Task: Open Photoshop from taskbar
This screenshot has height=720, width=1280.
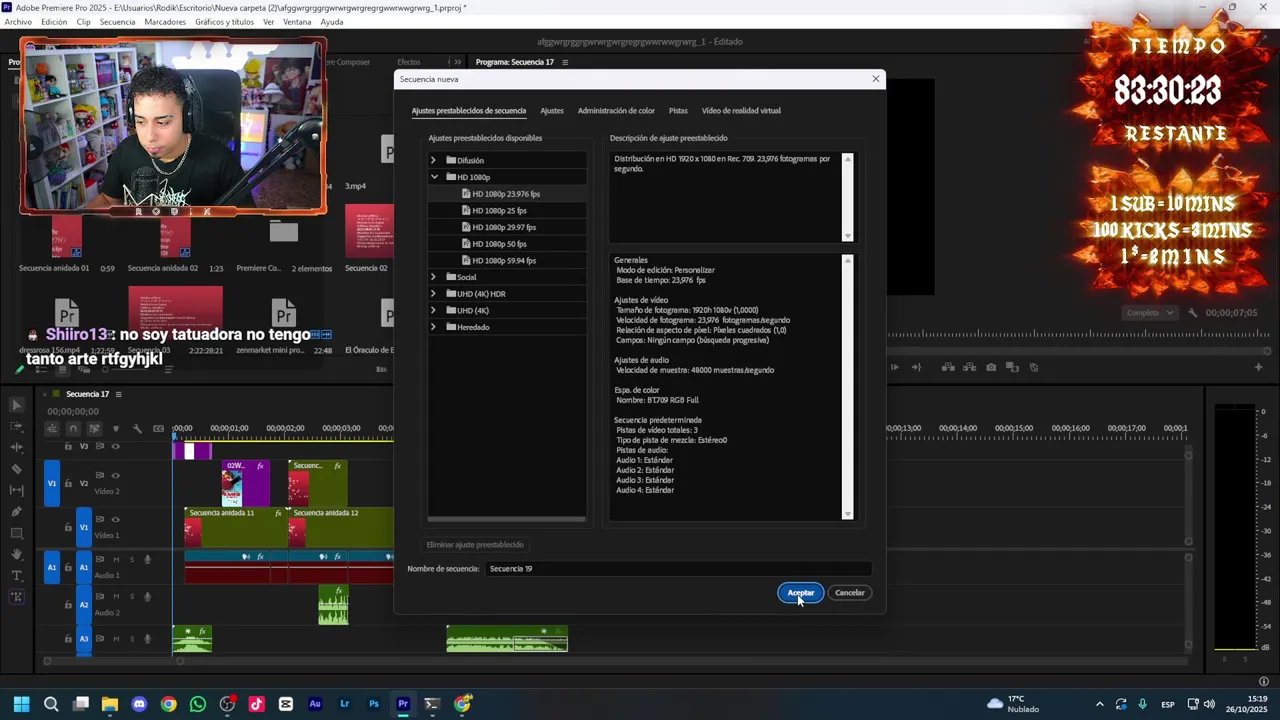Action: [374, 704]
